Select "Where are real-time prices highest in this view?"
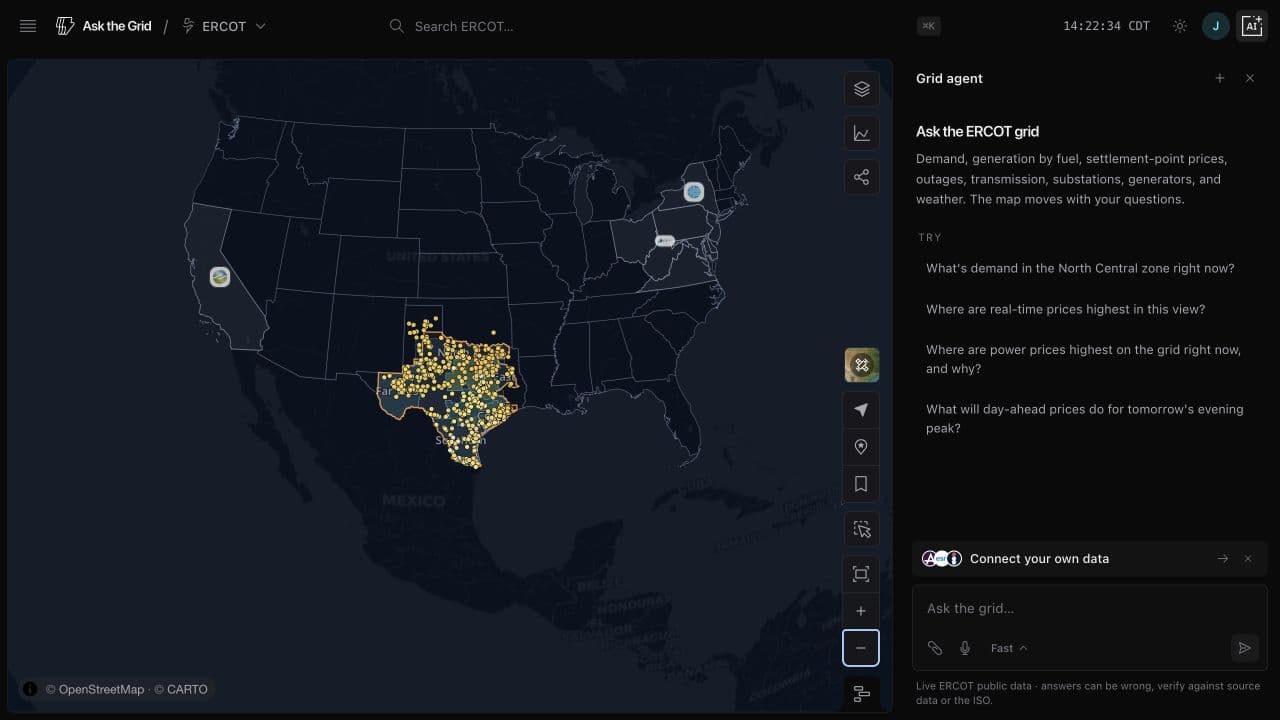 pyautogui.click(x=1065, y=309)
